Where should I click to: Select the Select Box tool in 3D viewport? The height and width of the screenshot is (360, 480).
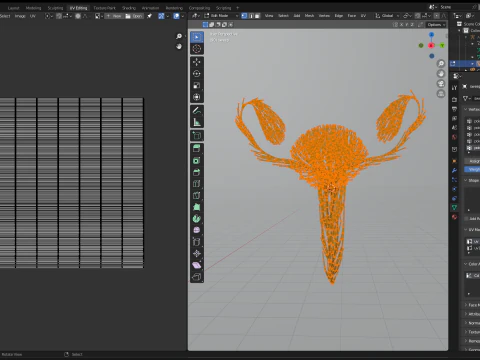[197, 37]
